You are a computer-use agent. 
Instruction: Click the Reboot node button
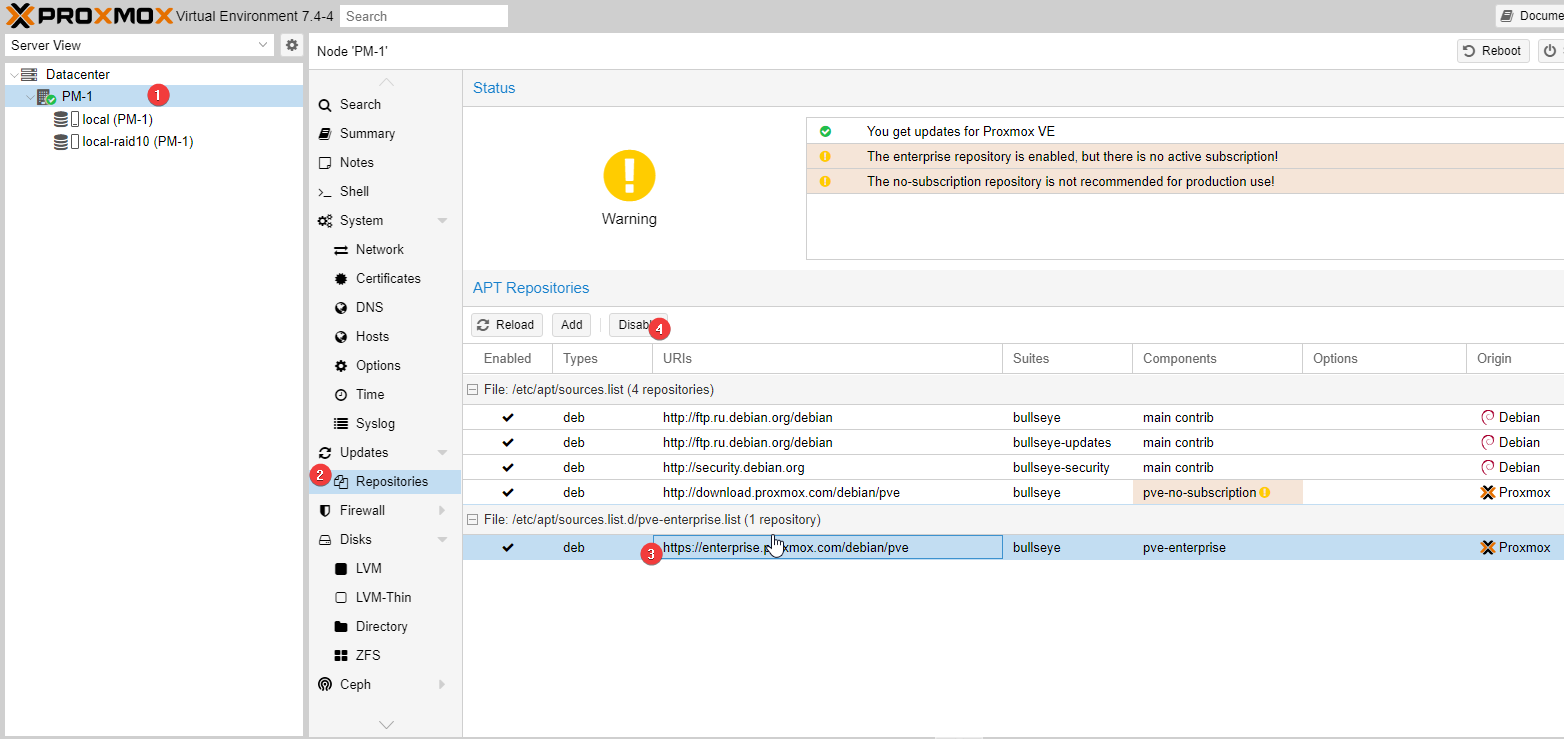coord(1493,51)
